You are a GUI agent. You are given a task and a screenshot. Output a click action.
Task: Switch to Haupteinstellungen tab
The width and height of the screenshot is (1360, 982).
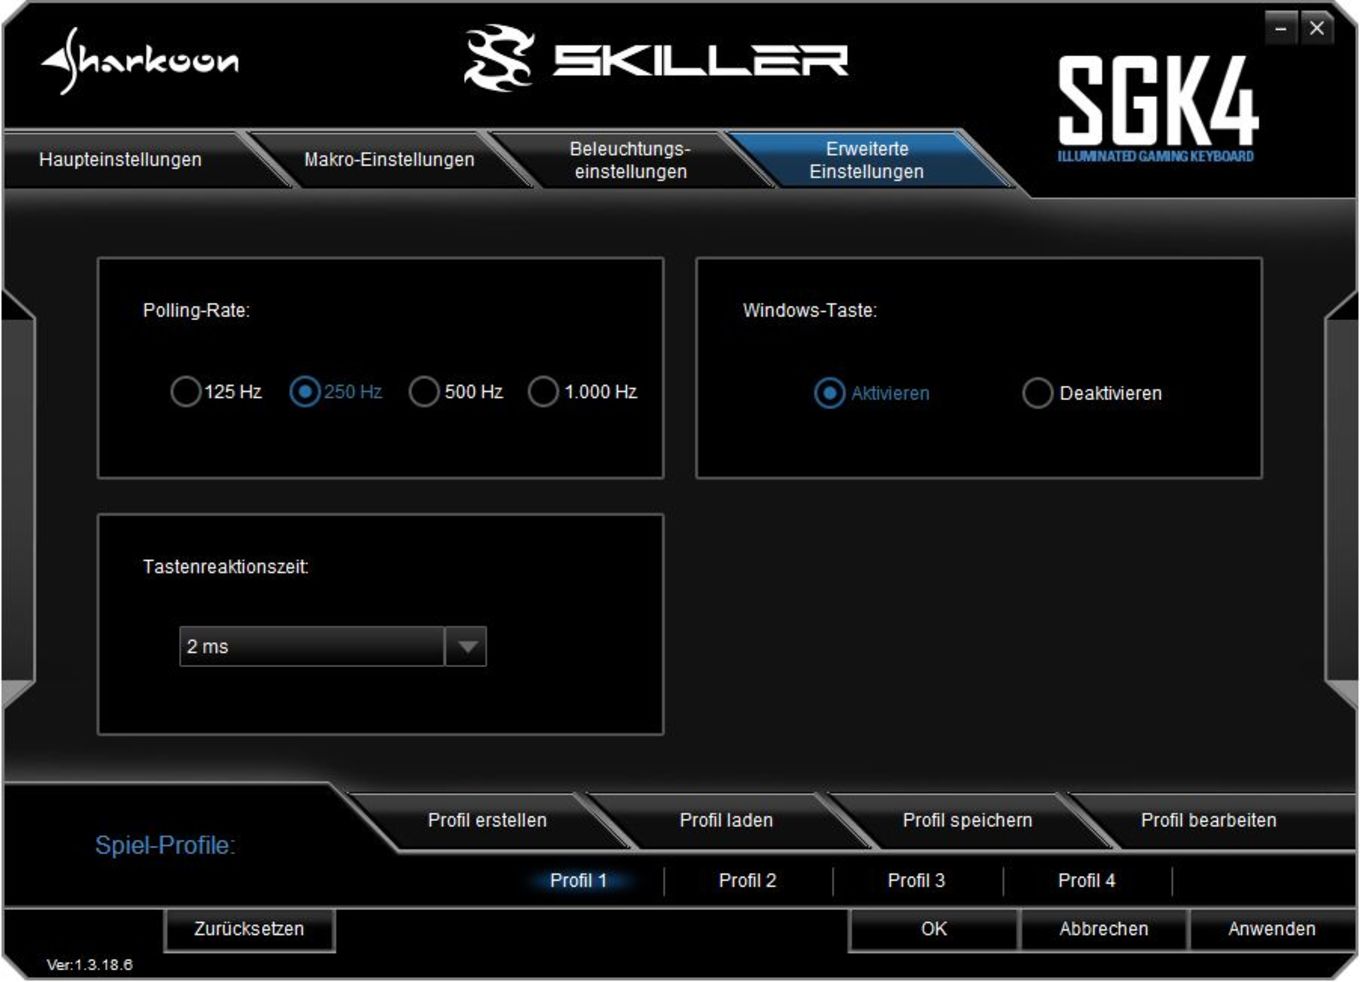(x=120, y=159)
